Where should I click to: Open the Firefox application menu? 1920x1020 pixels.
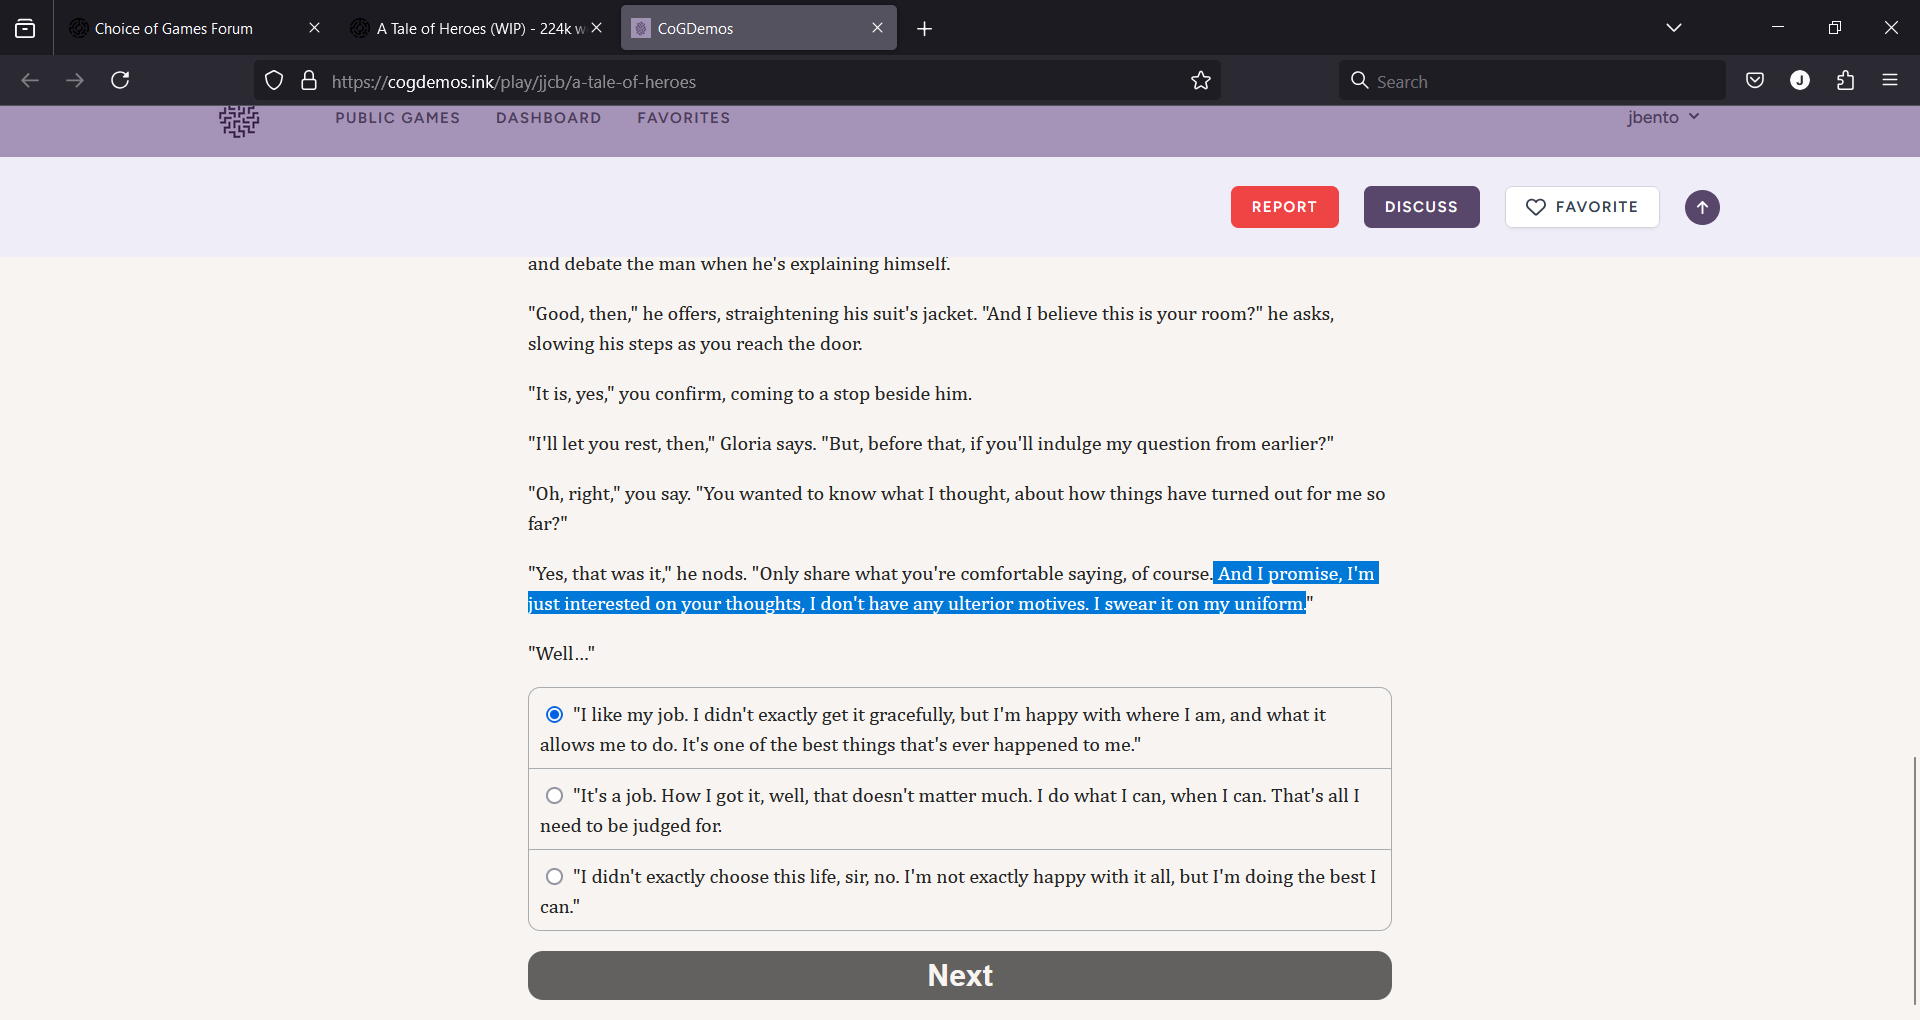click(x=1890, y=80)
